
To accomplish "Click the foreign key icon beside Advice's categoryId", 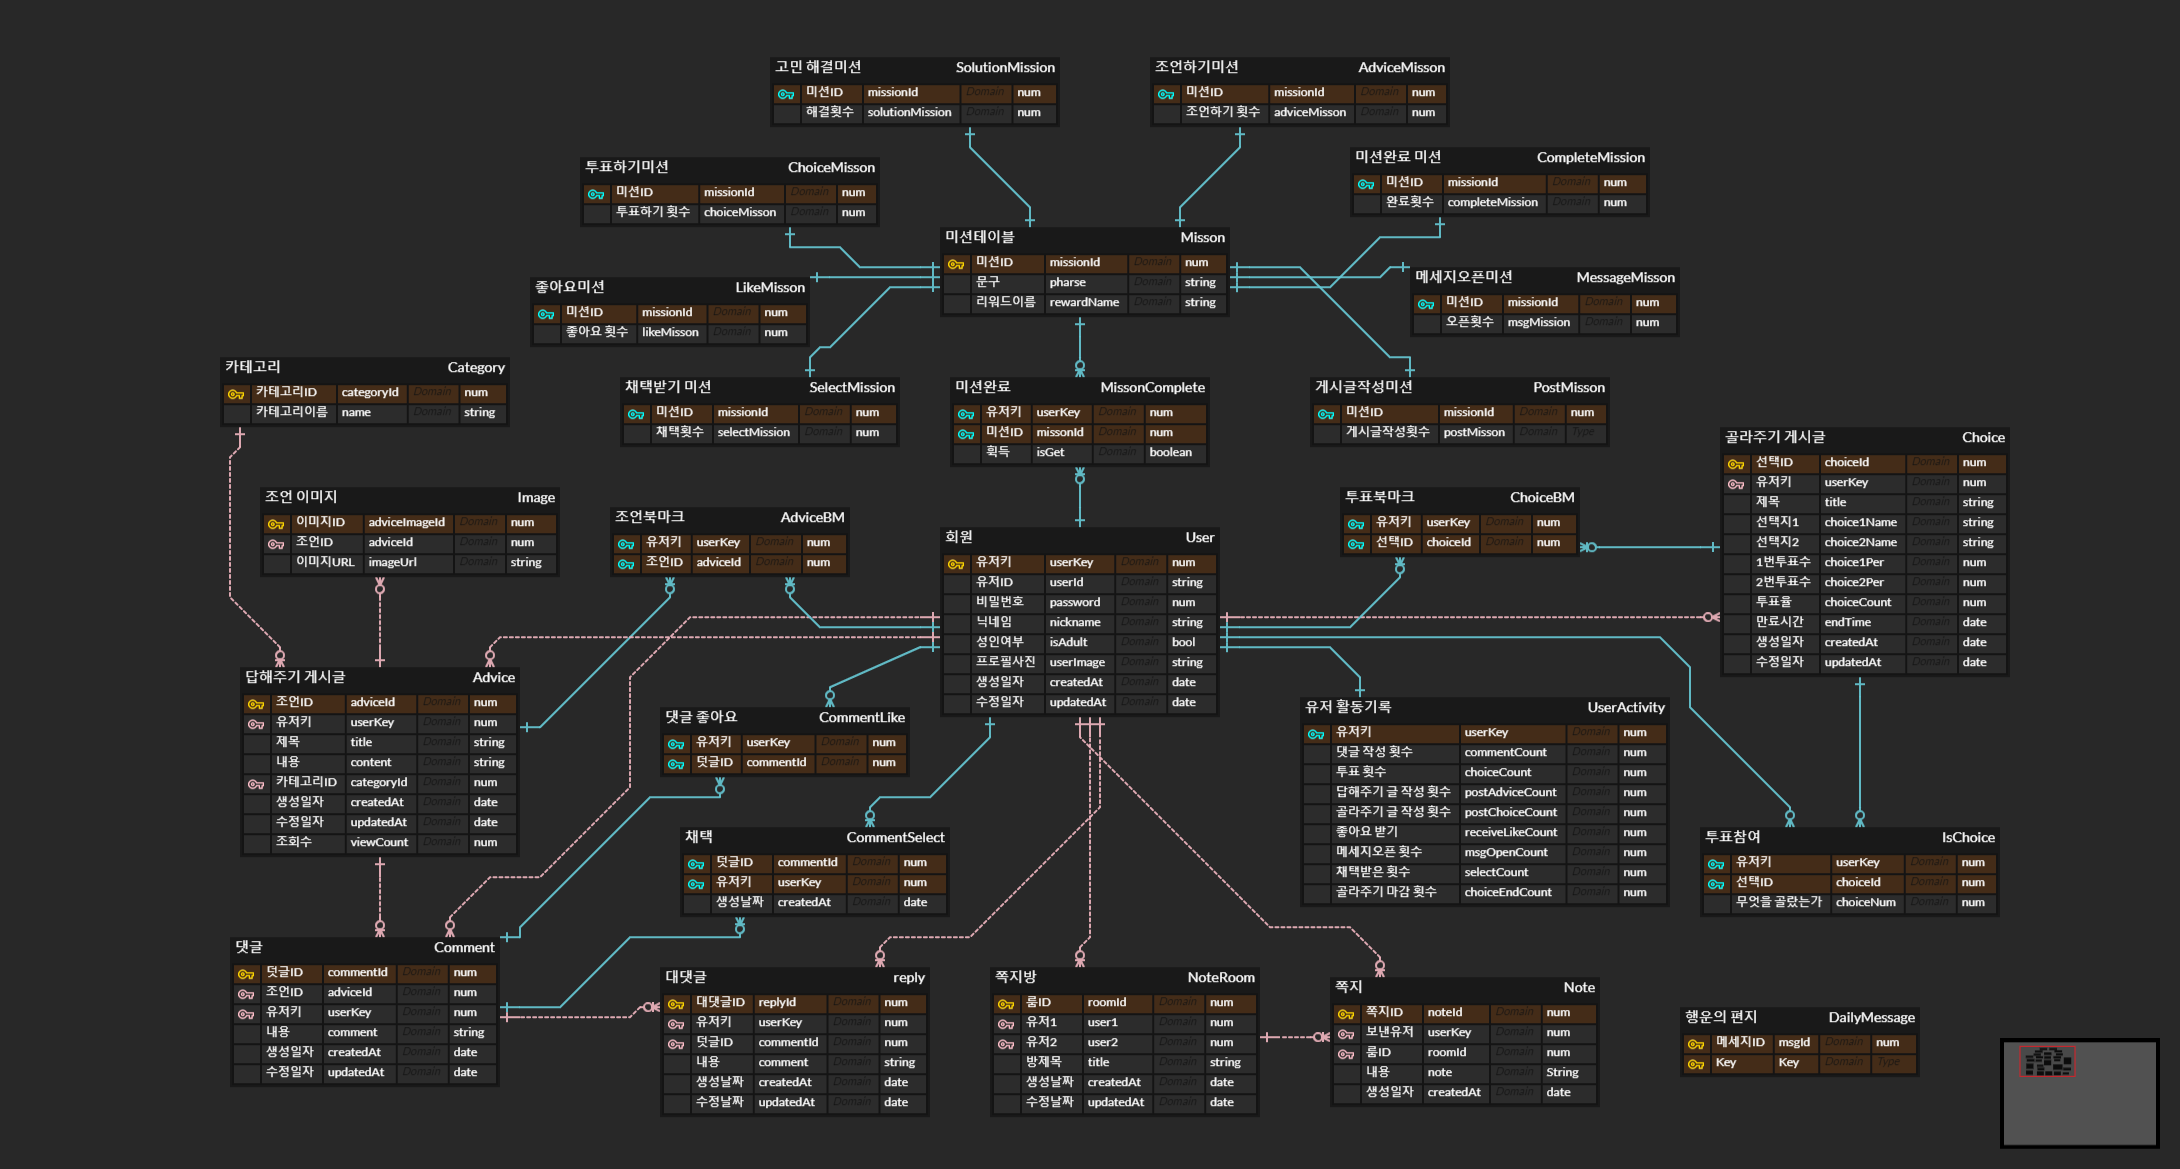I will click(x=256, y=784).
